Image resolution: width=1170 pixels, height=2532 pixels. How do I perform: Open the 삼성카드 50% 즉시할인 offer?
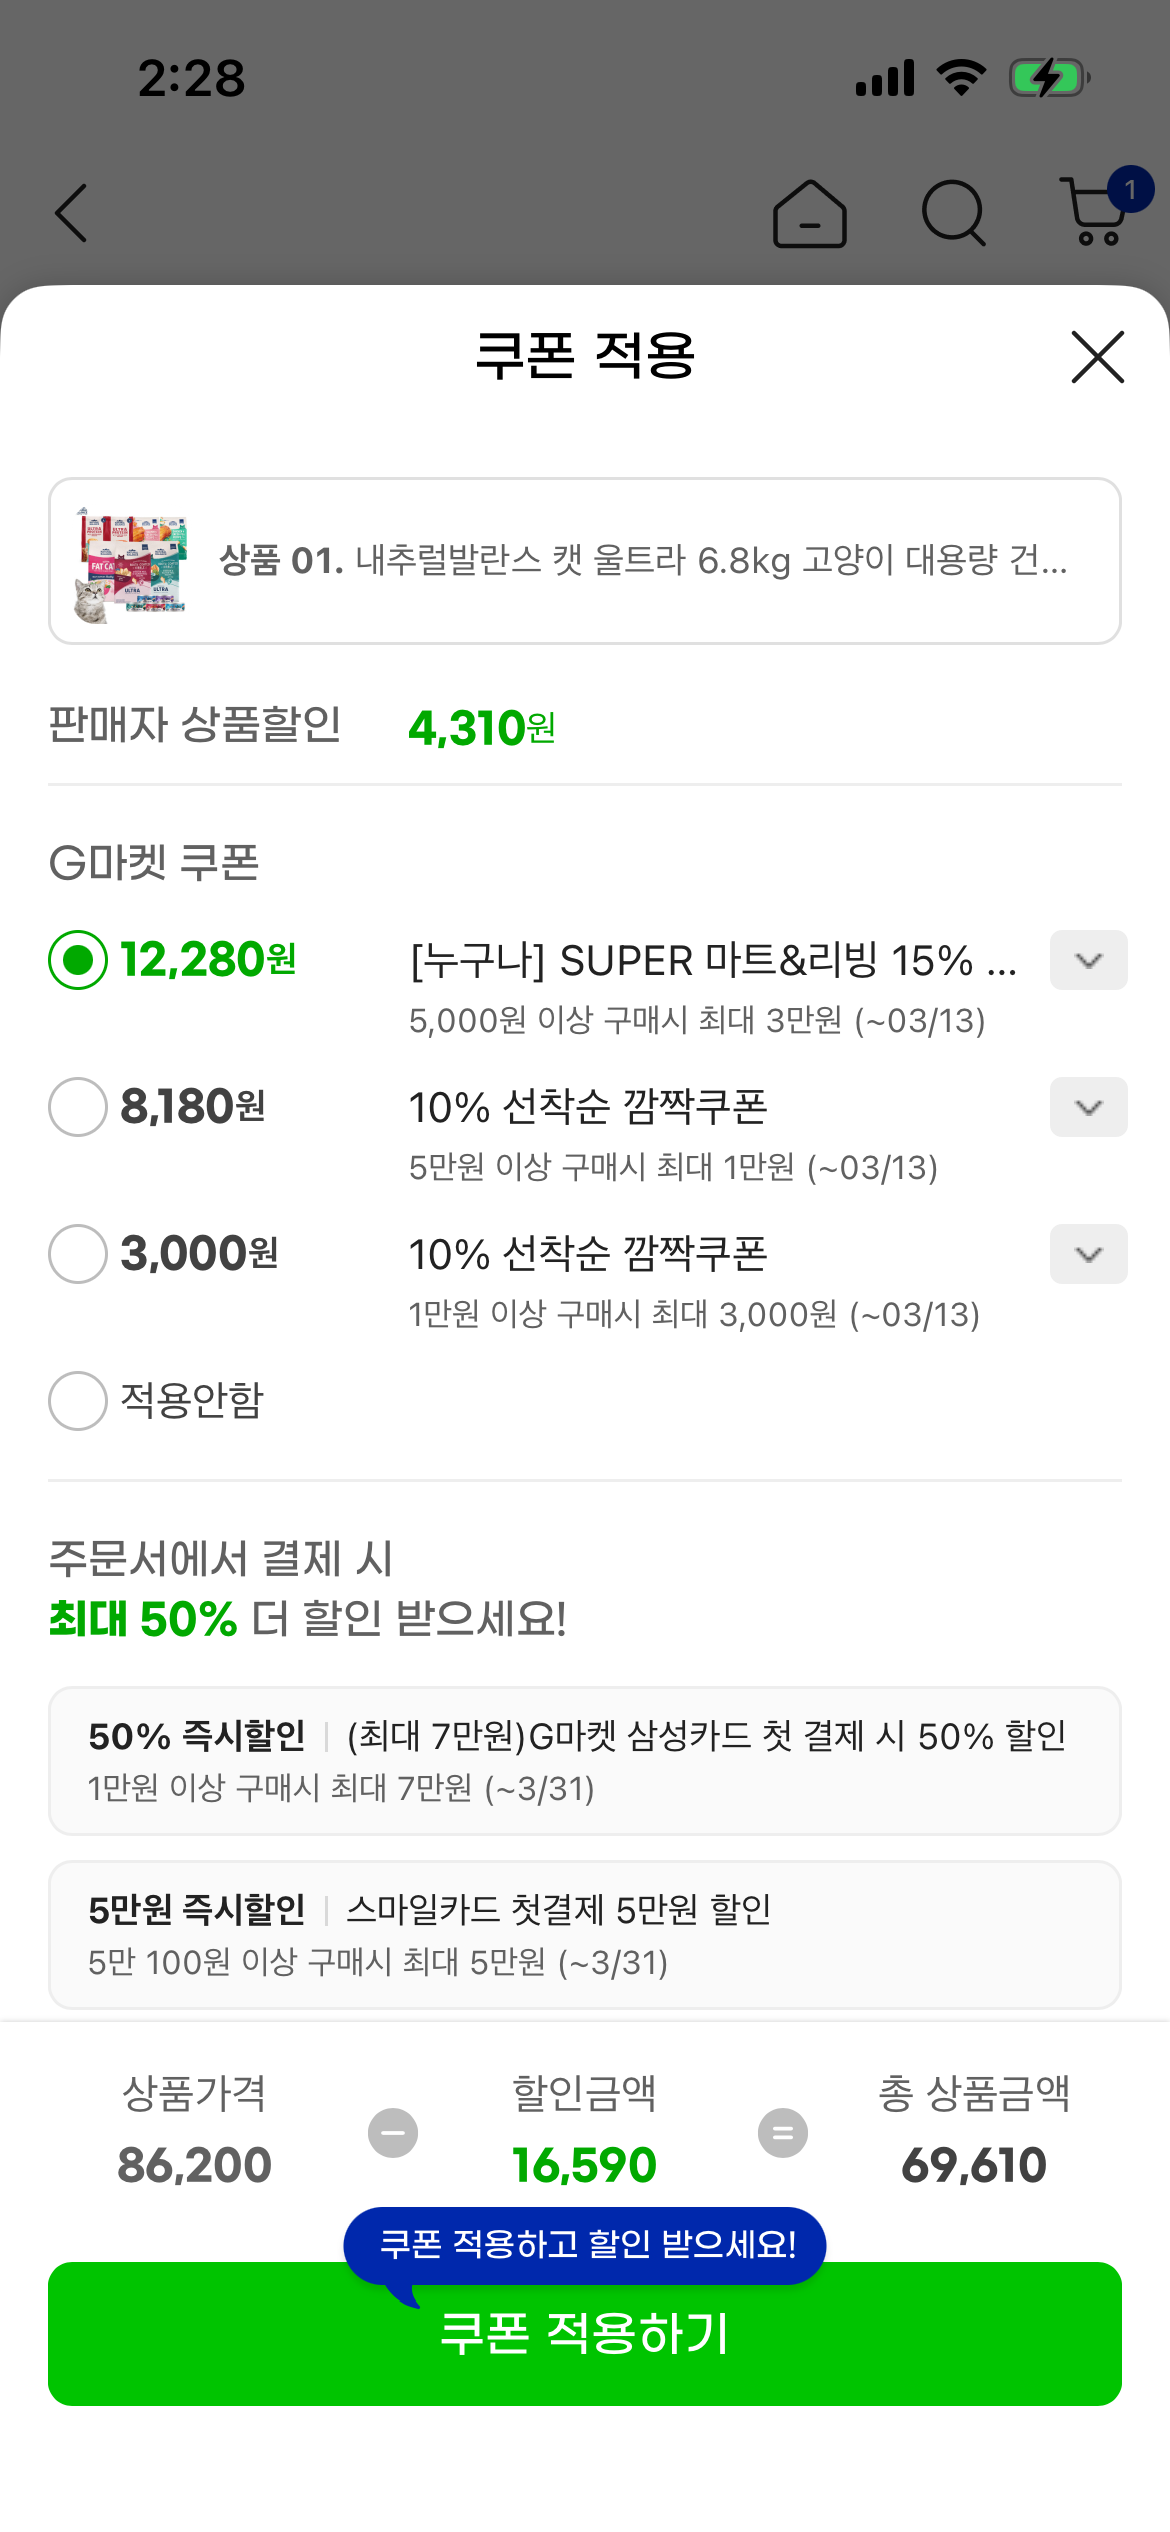pos(584,1761)
